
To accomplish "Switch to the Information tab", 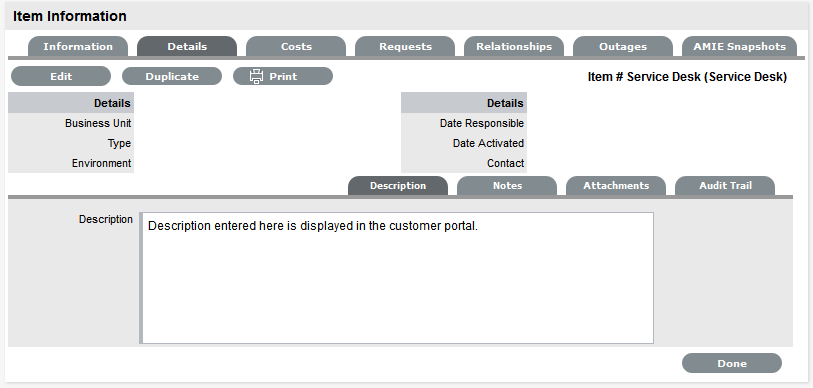I will tap(78, 47).
